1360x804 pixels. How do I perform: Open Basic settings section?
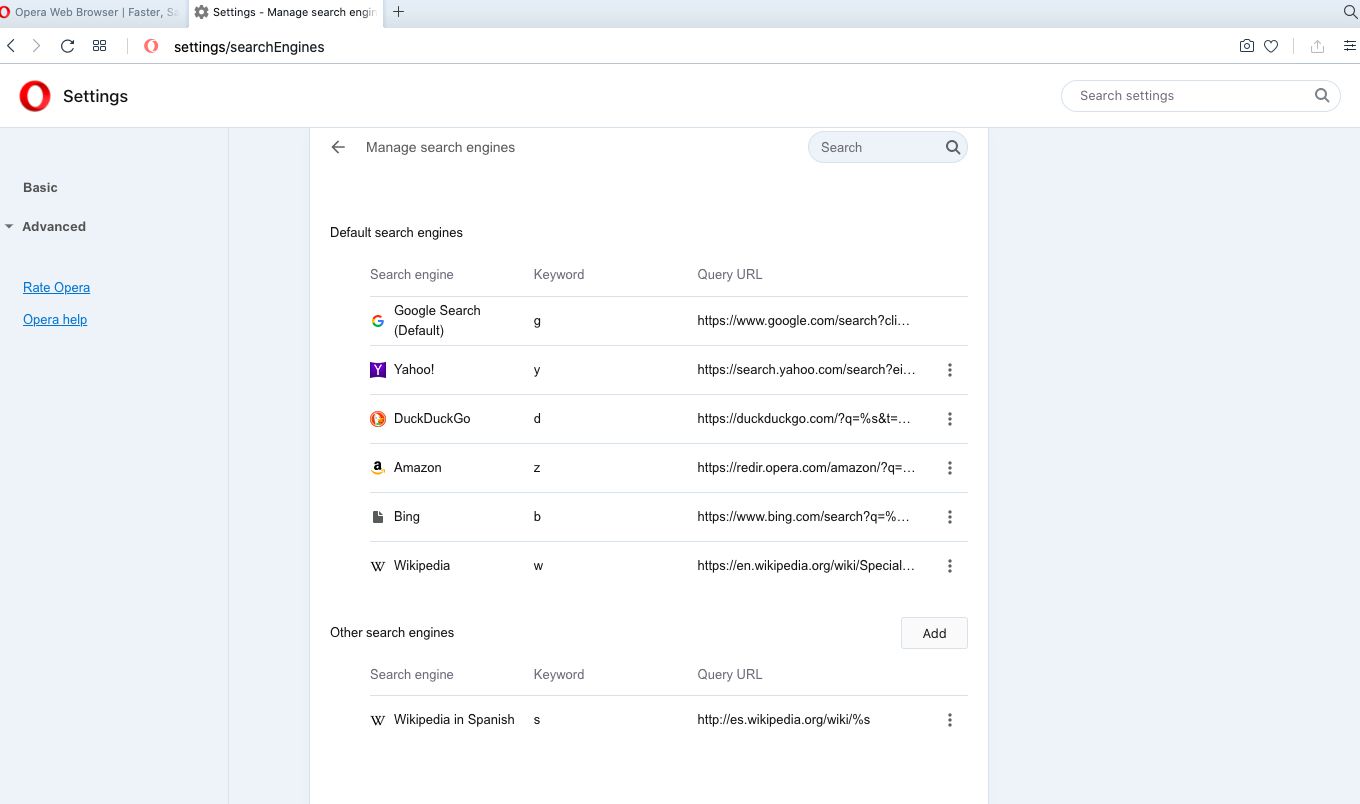point(40,188)
